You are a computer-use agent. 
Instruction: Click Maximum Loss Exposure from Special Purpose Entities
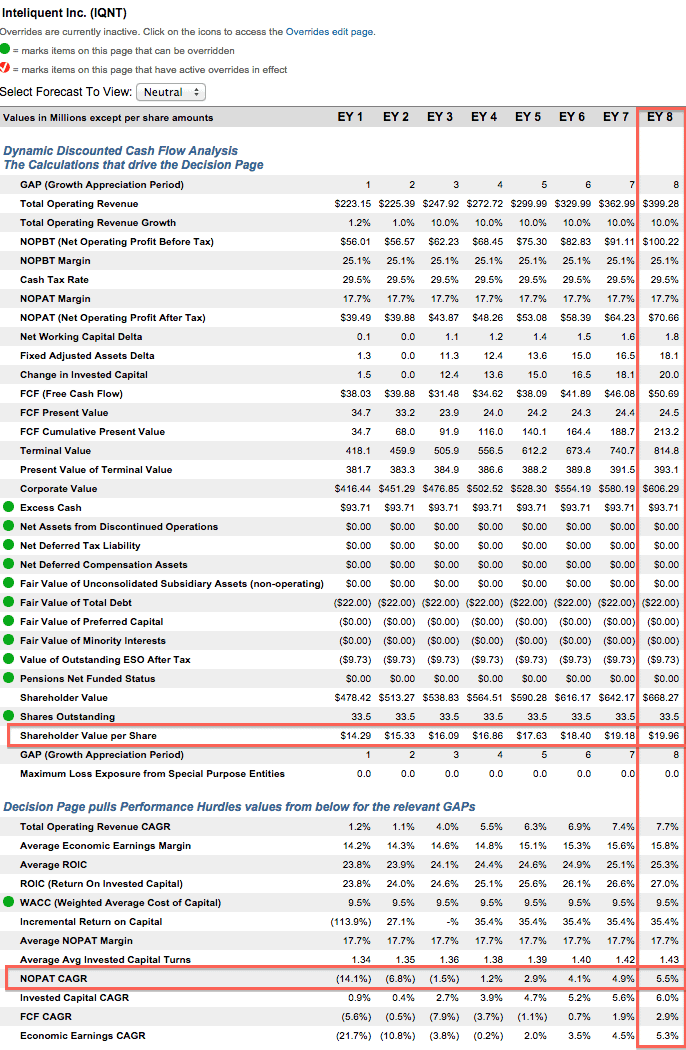tap(152, 773)
